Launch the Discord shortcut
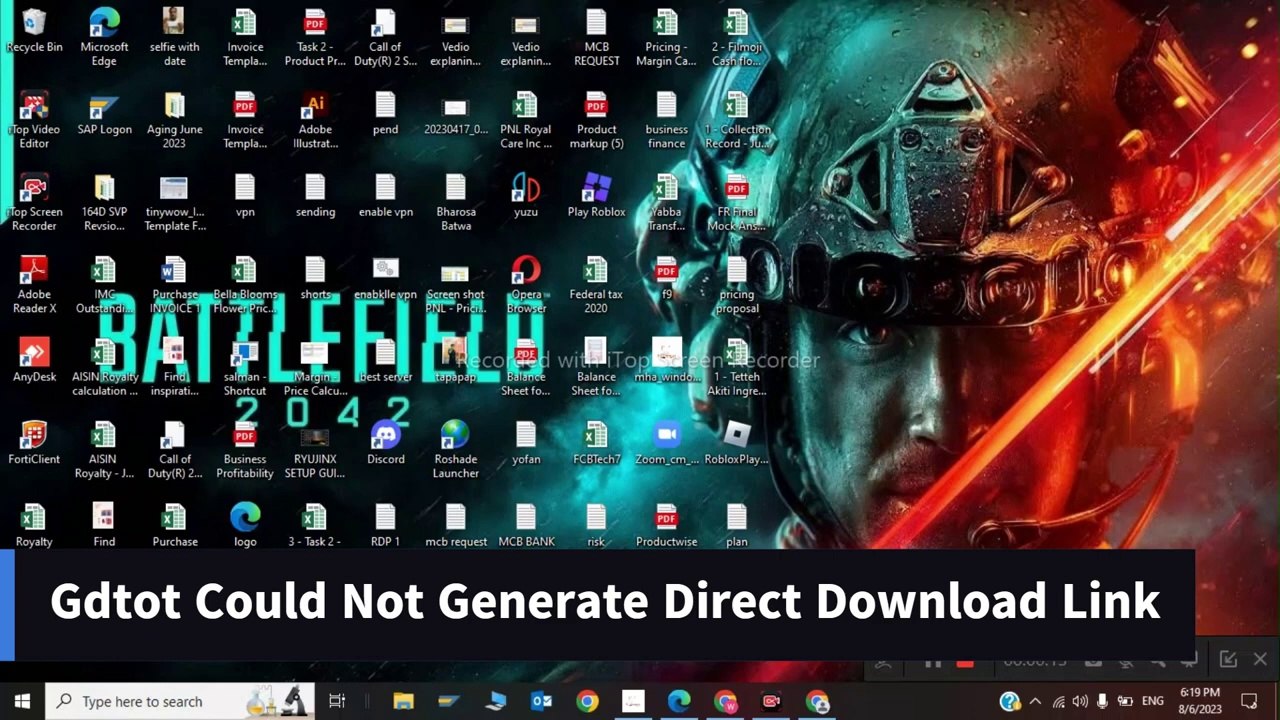Viewport: 1280px width, 720px height. pyautogui.click(x=385, y=443)
